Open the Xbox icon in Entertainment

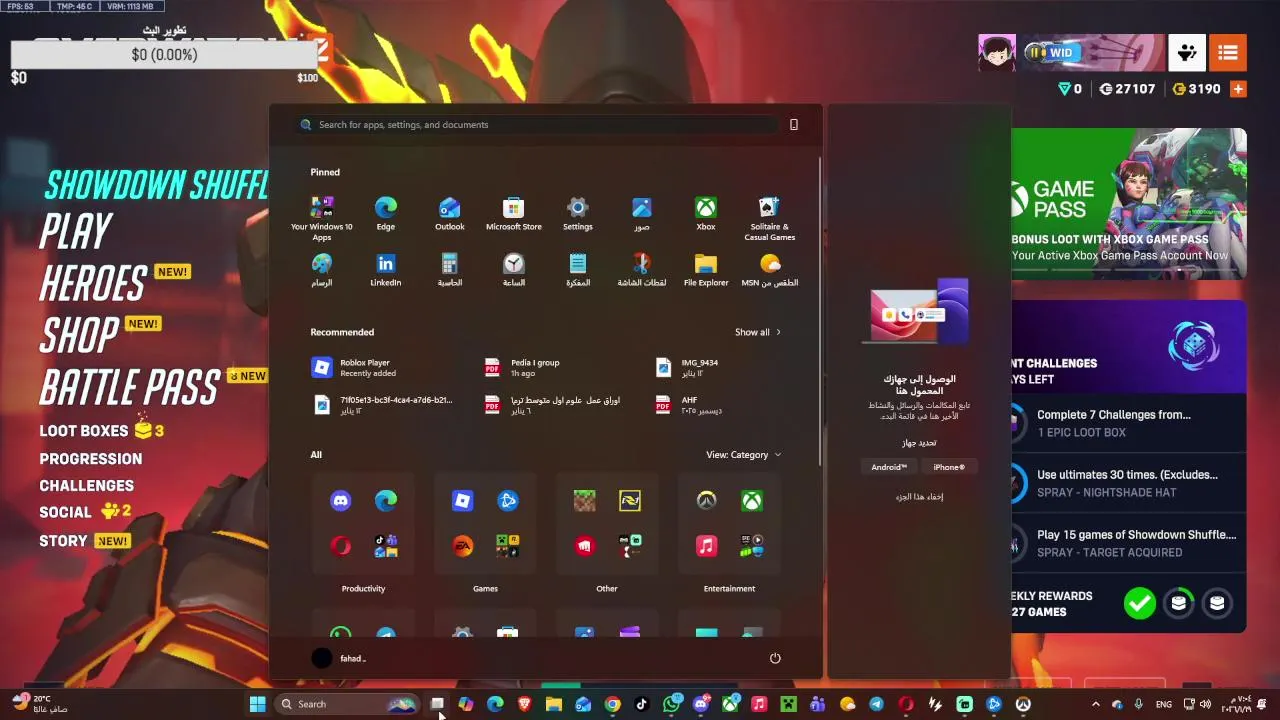click(x=752, y=501)
